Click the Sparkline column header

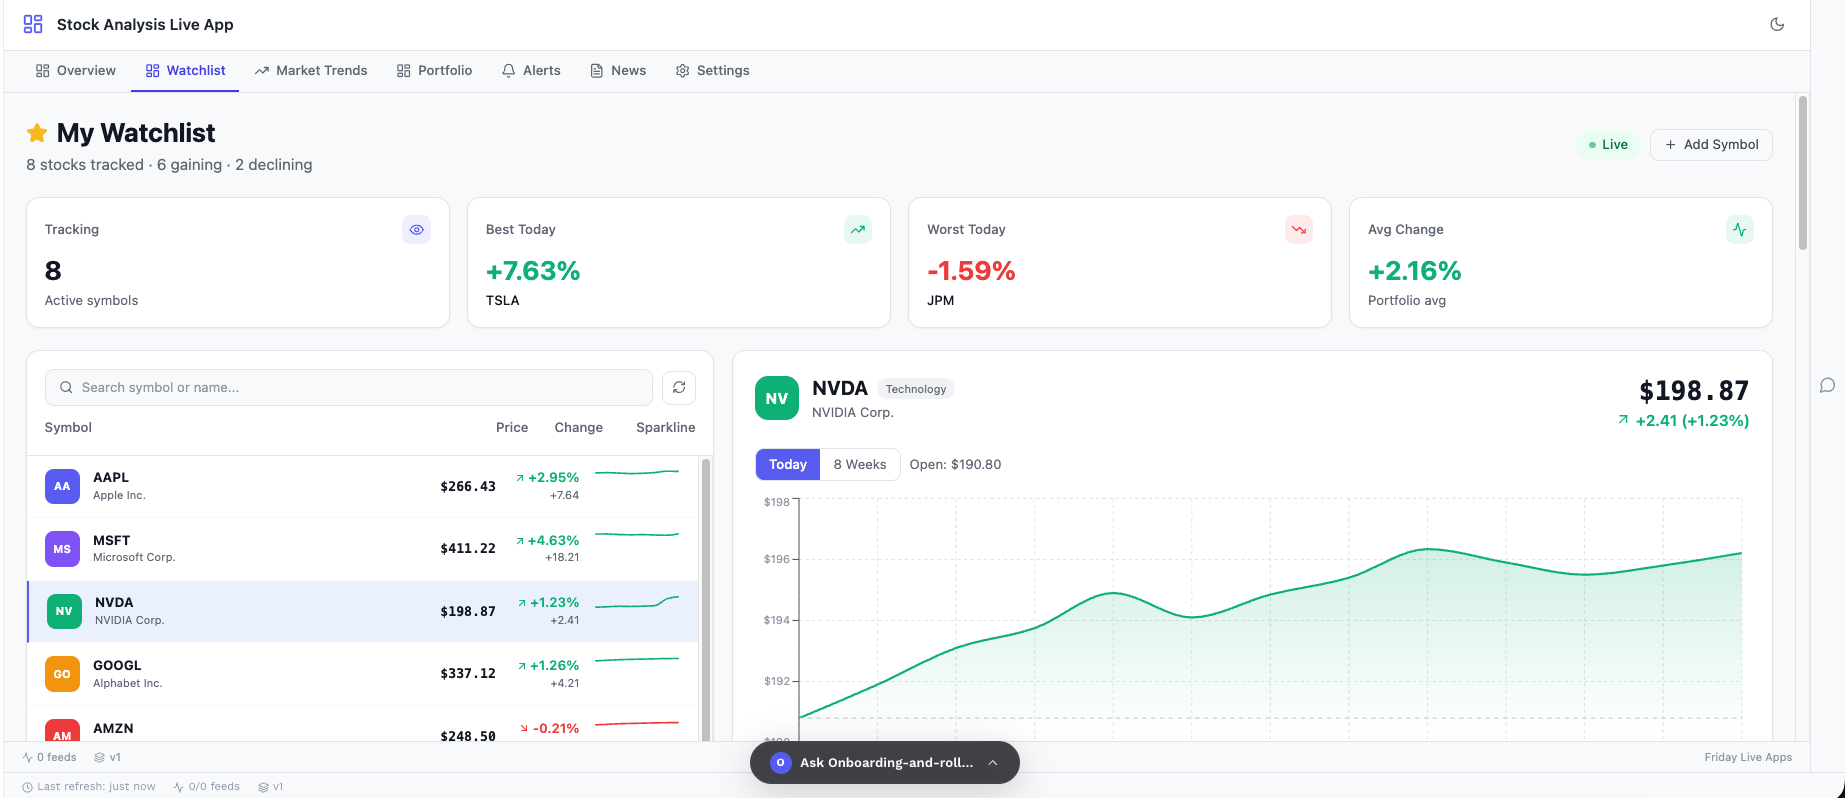click(x=666, y=427)
